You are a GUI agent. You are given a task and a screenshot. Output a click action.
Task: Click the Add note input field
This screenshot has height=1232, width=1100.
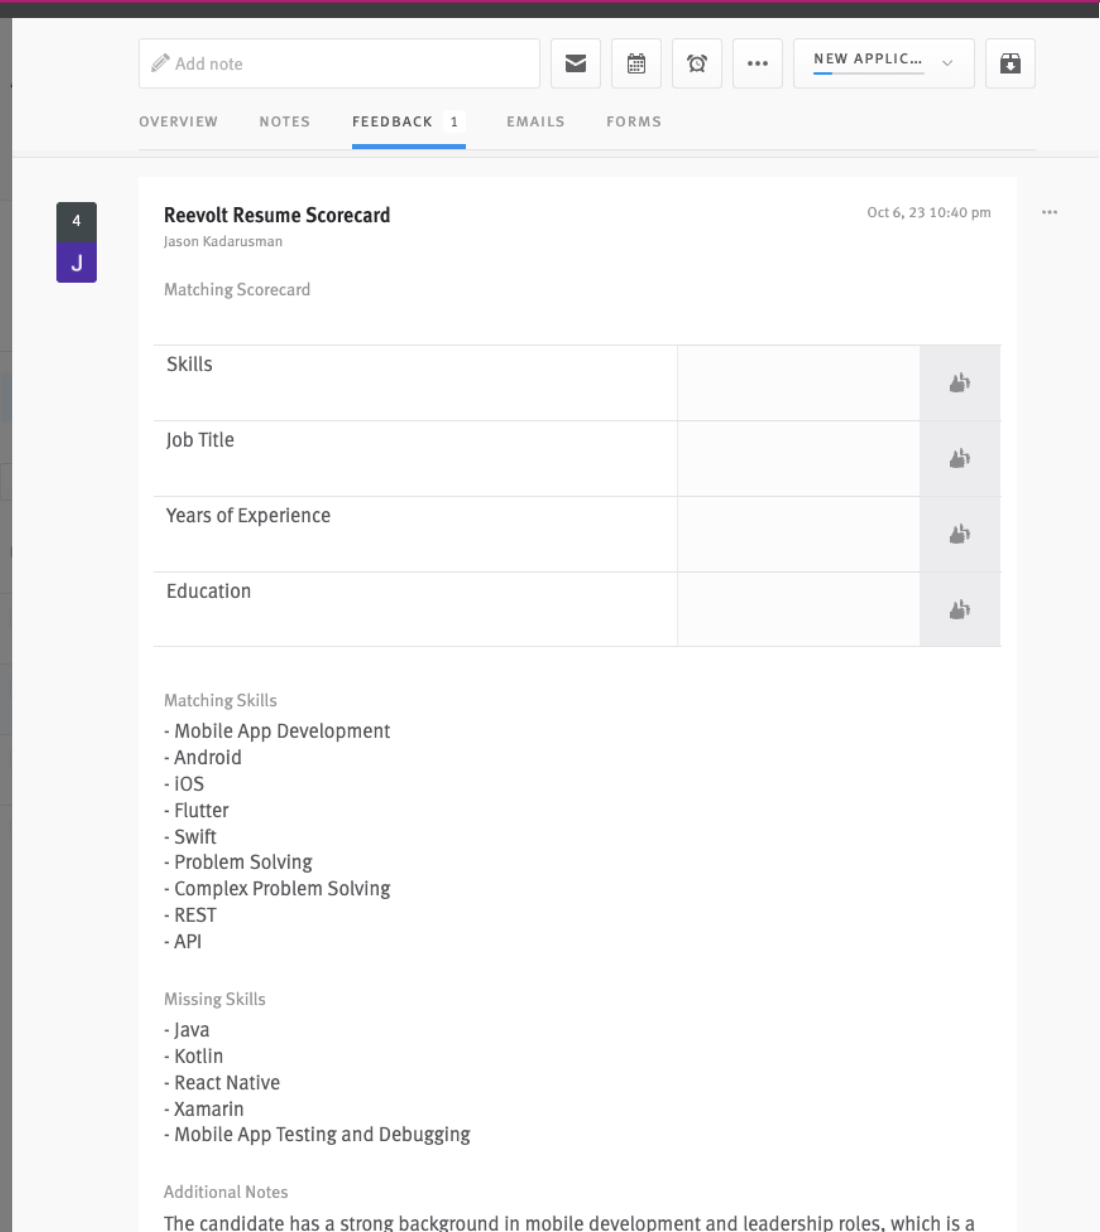coord(340,64)
